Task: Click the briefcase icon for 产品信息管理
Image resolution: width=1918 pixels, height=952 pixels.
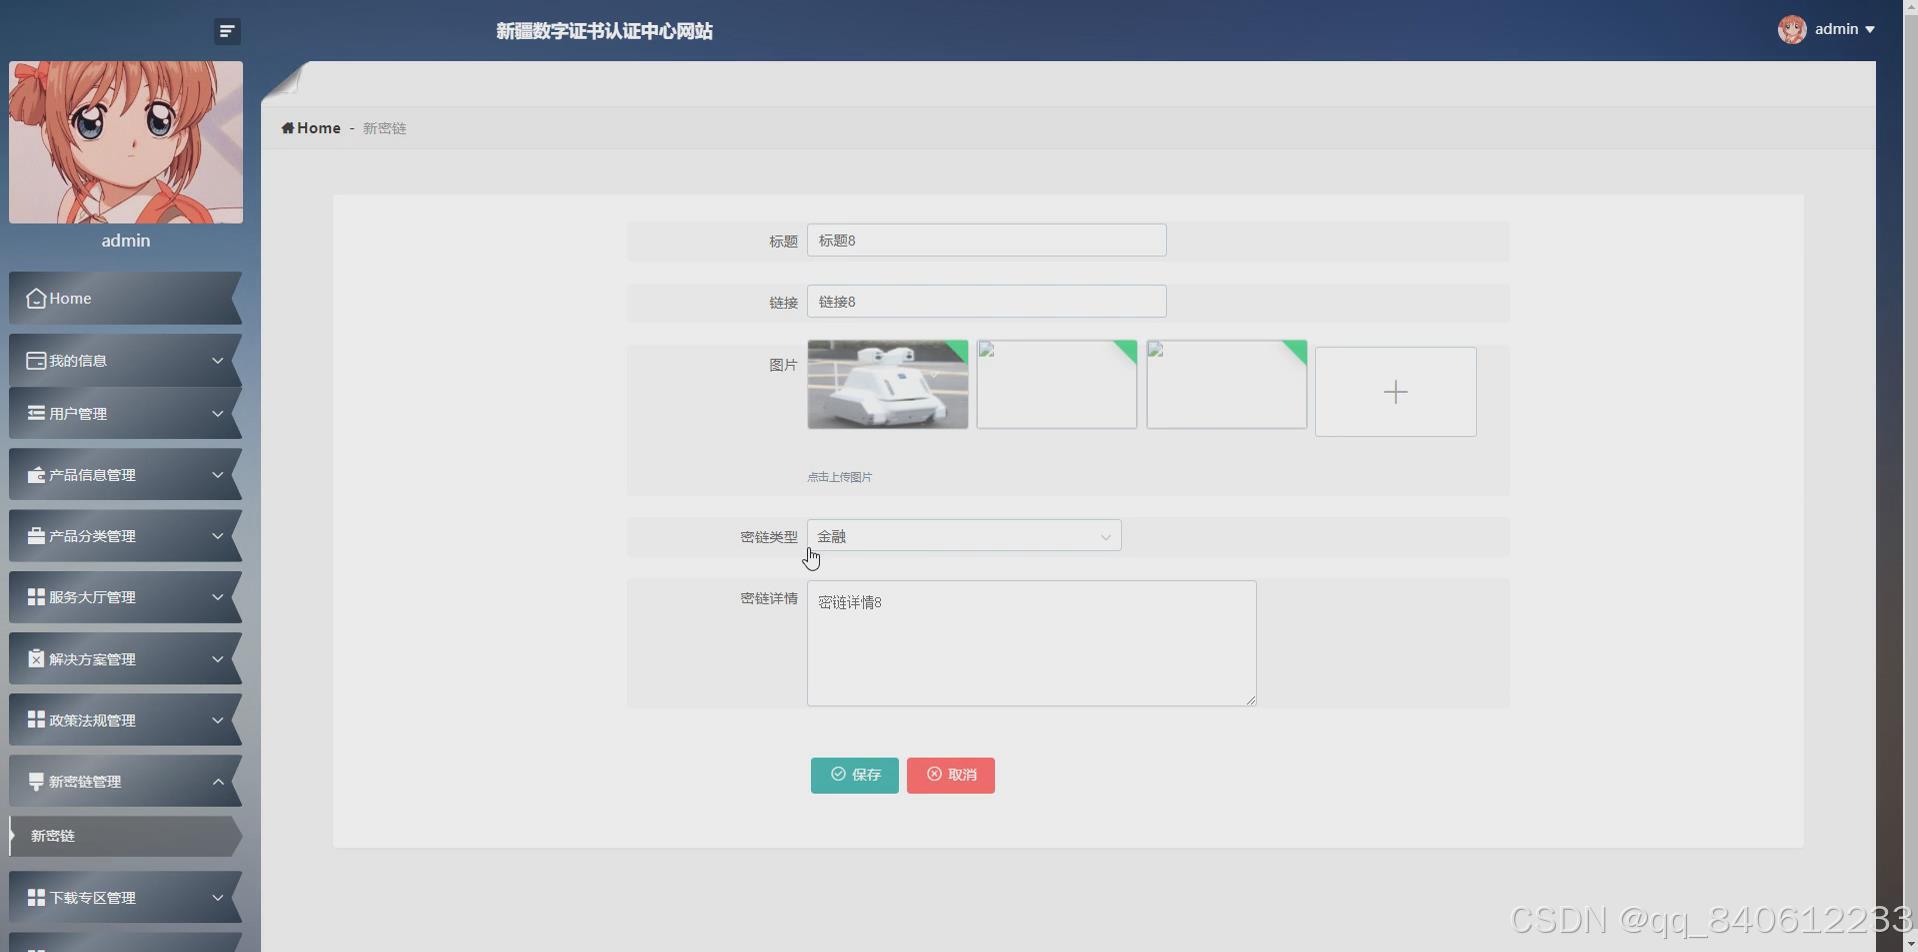Action: [x=35, y=475]
